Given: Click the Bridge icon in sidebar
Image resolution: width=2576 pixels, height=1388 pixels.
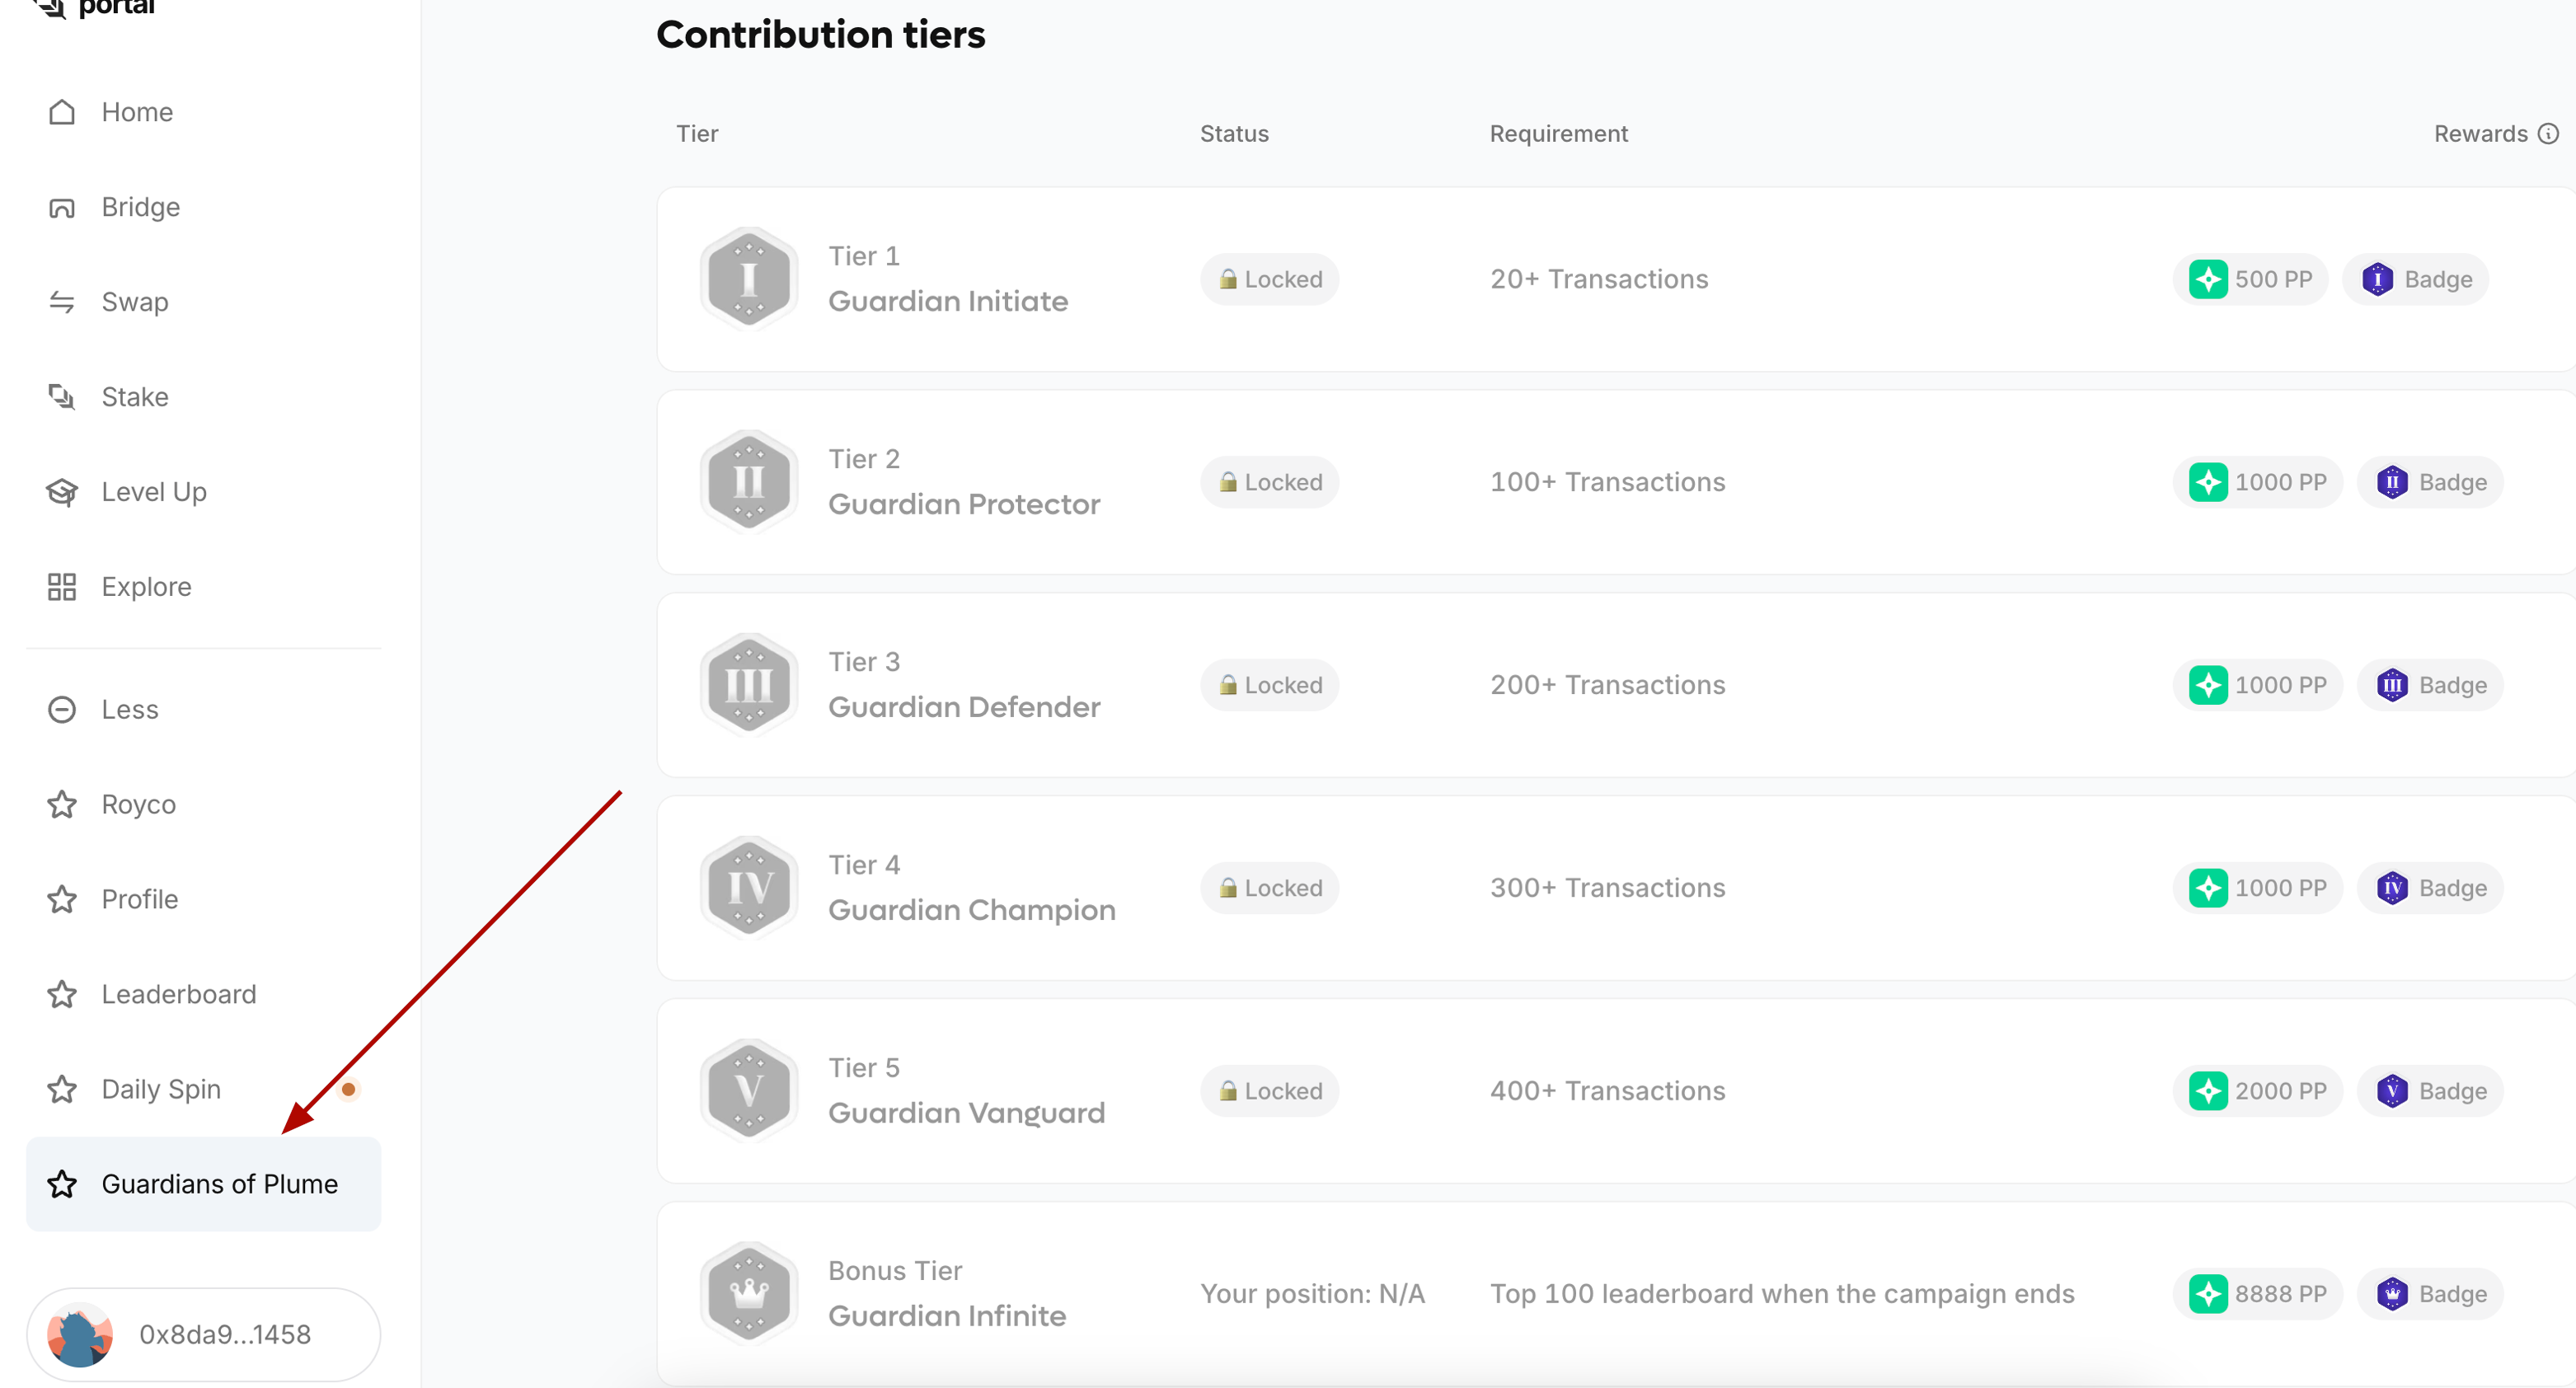Looking at the screenshot, I should tap(62, 207).
